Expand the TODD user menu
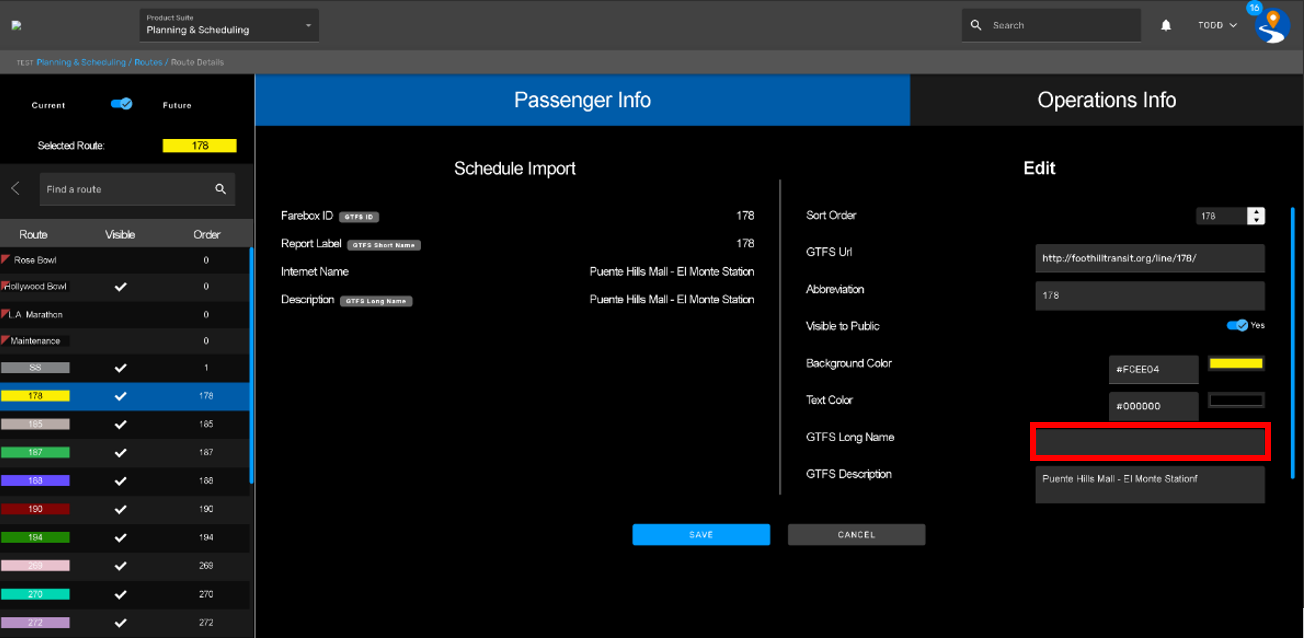Screen dimensions: 1304x638 tap(1217, 25)
